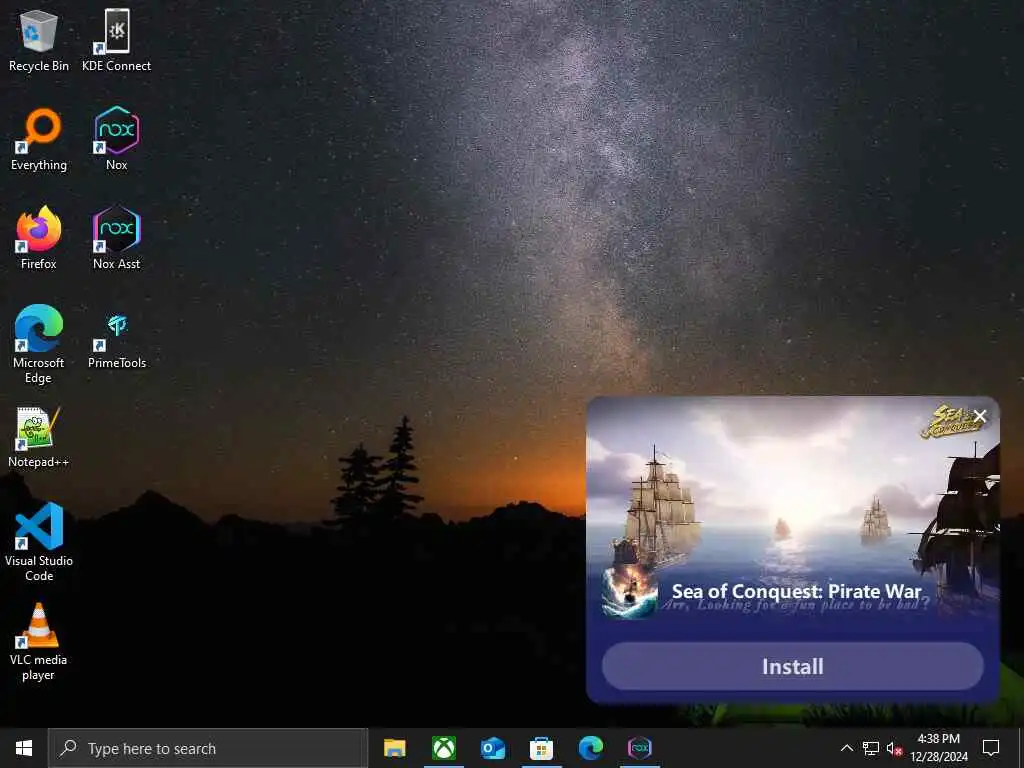Select the Microsoft Edge desktop shortcut
1024x768 pixels.
coord(39,344)
